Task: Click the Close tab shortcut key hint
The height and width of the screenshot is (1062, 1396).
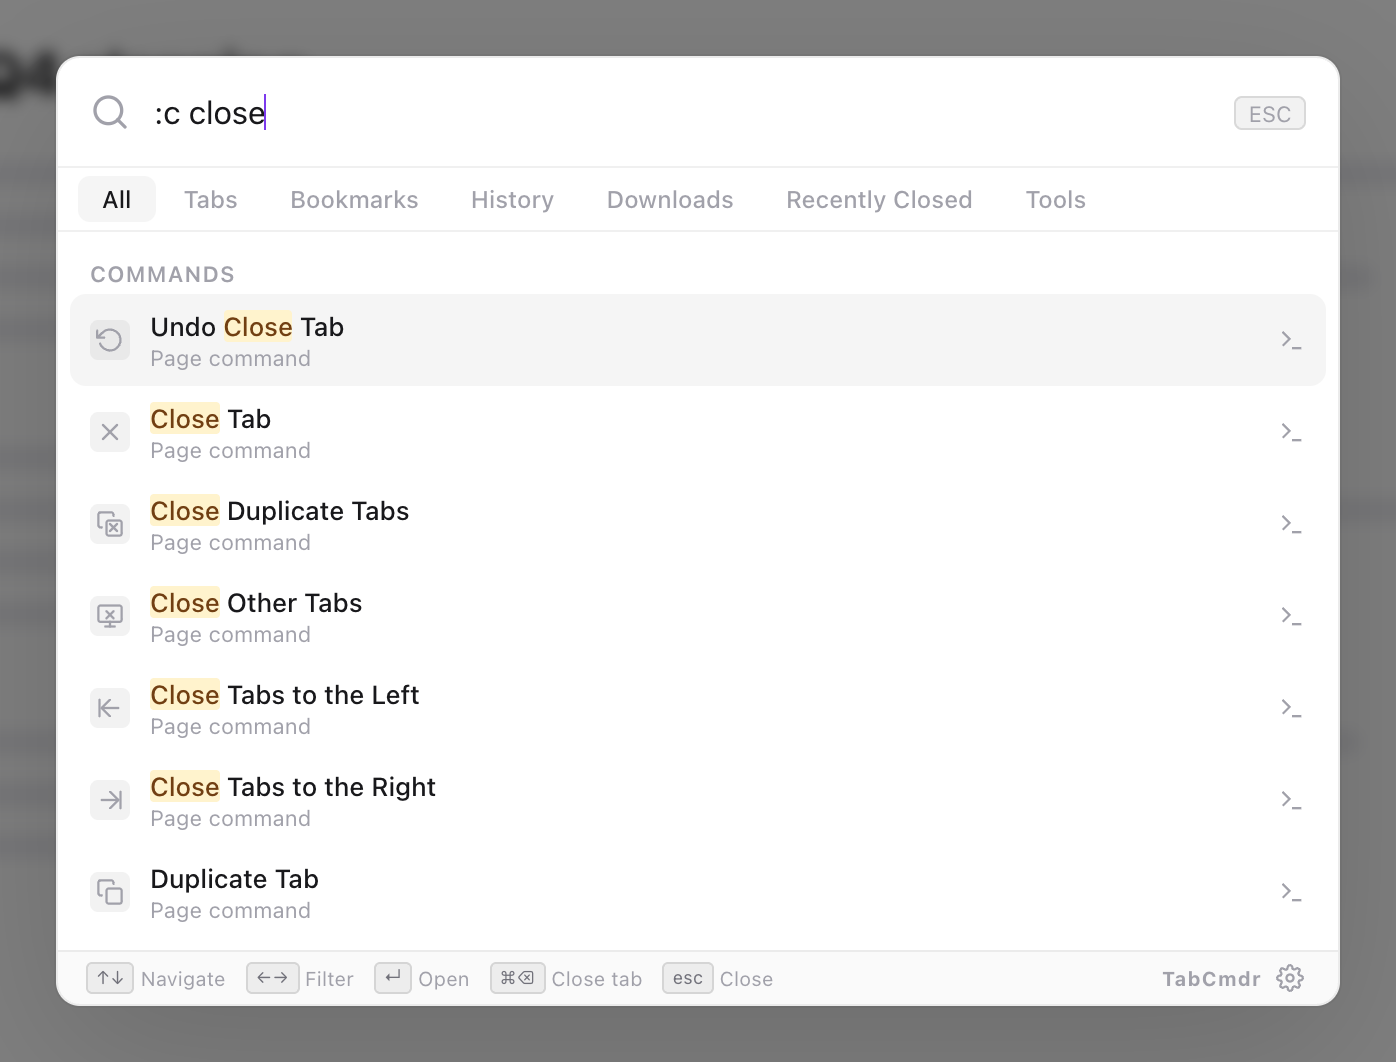Action: tap(518, 978)
